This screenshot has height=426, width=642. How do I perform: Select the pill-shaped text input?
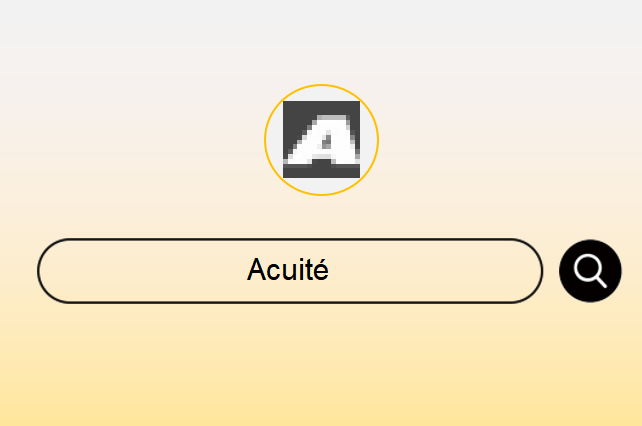(290, 271)
